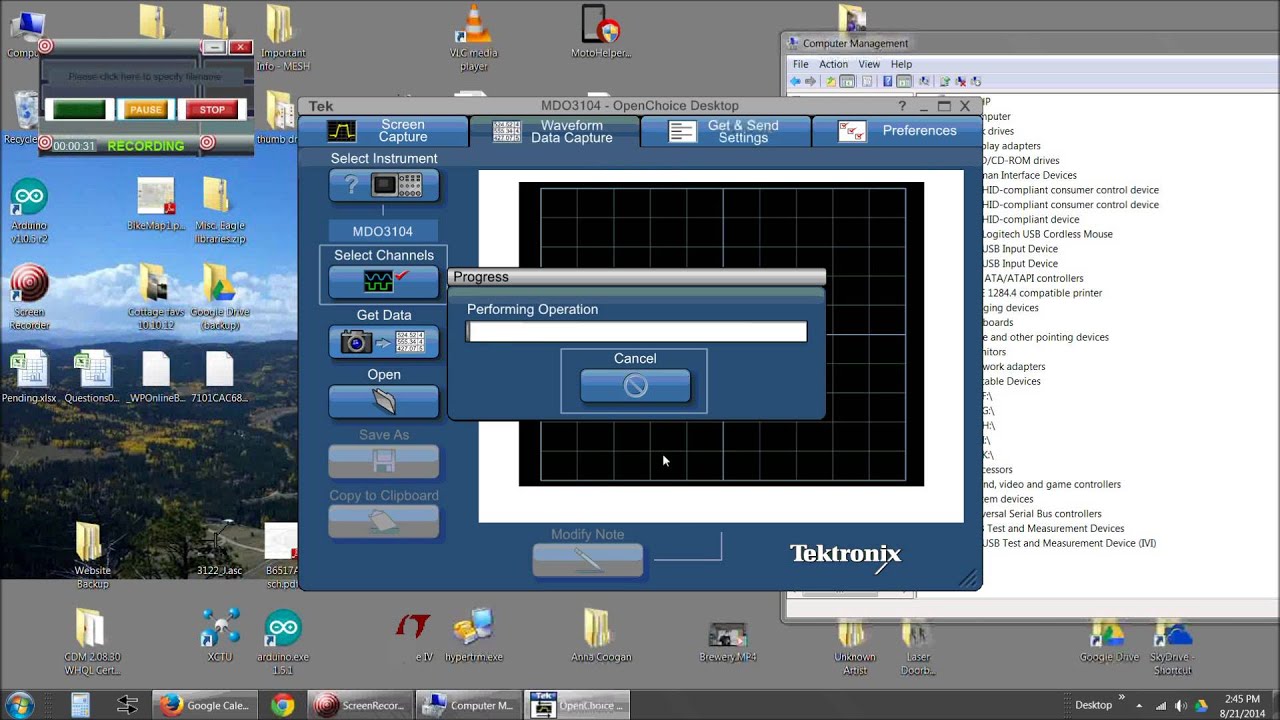Click the MDO3104 instrument label
This screenshot has width=1280, height=720.
pos(383,231)
